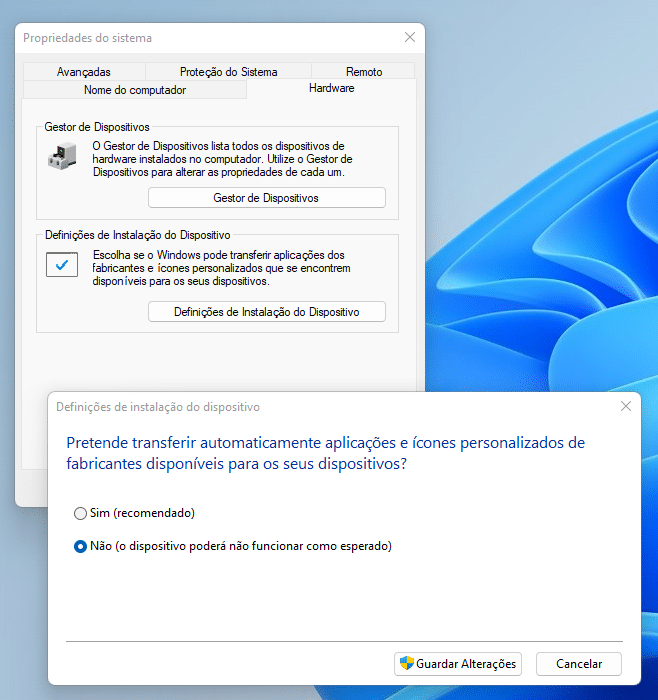
Task: Cancel the device installation settings dialog
Action: [579, 664]
